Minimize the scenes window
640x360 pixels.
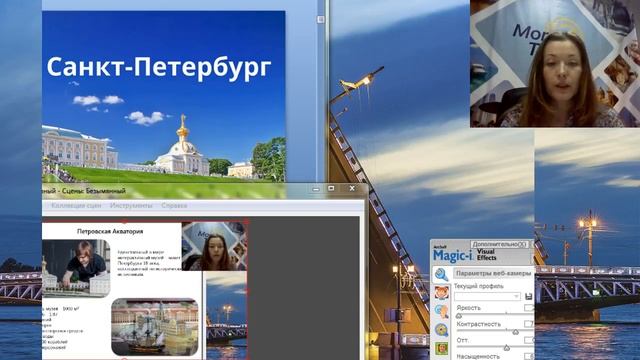coord(316,189)
